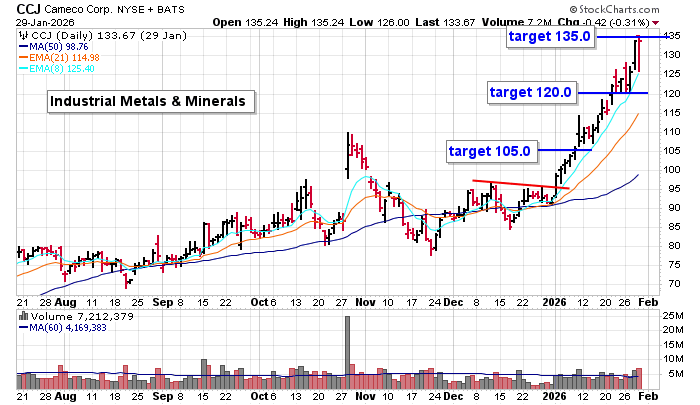The width and height of the screenshot is (700, 405).
Task: Click the cyan EMA(8) legend line marker
Action: coord(23,70)
